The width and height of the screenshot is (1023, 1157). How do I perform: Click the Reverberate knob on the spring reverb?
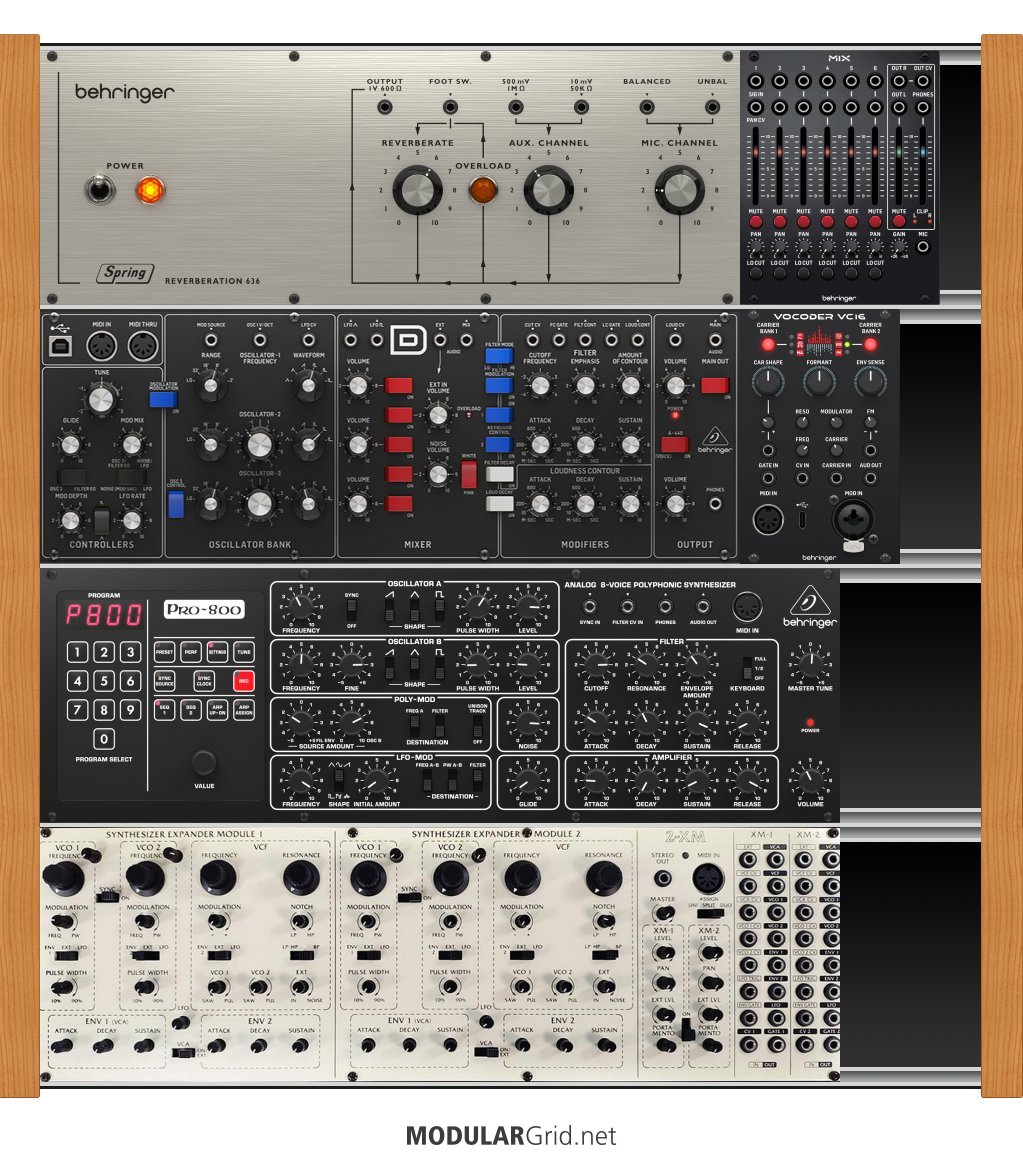417,190
